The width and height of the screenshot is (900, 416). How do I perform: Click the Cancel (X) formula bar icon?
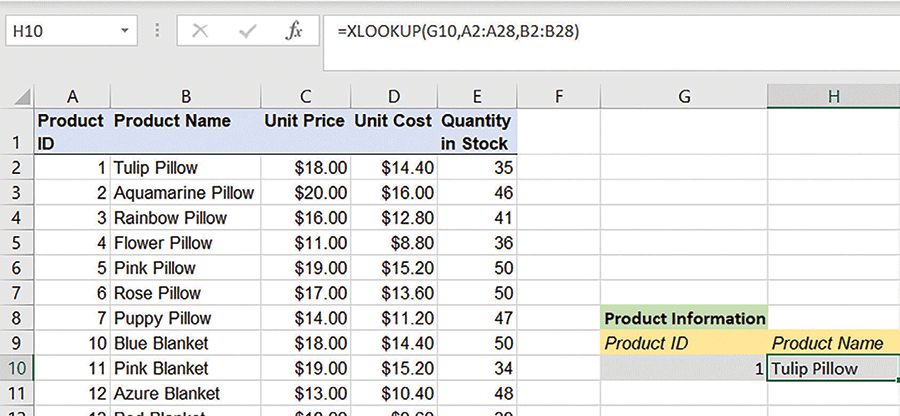(x=200, y=31)
